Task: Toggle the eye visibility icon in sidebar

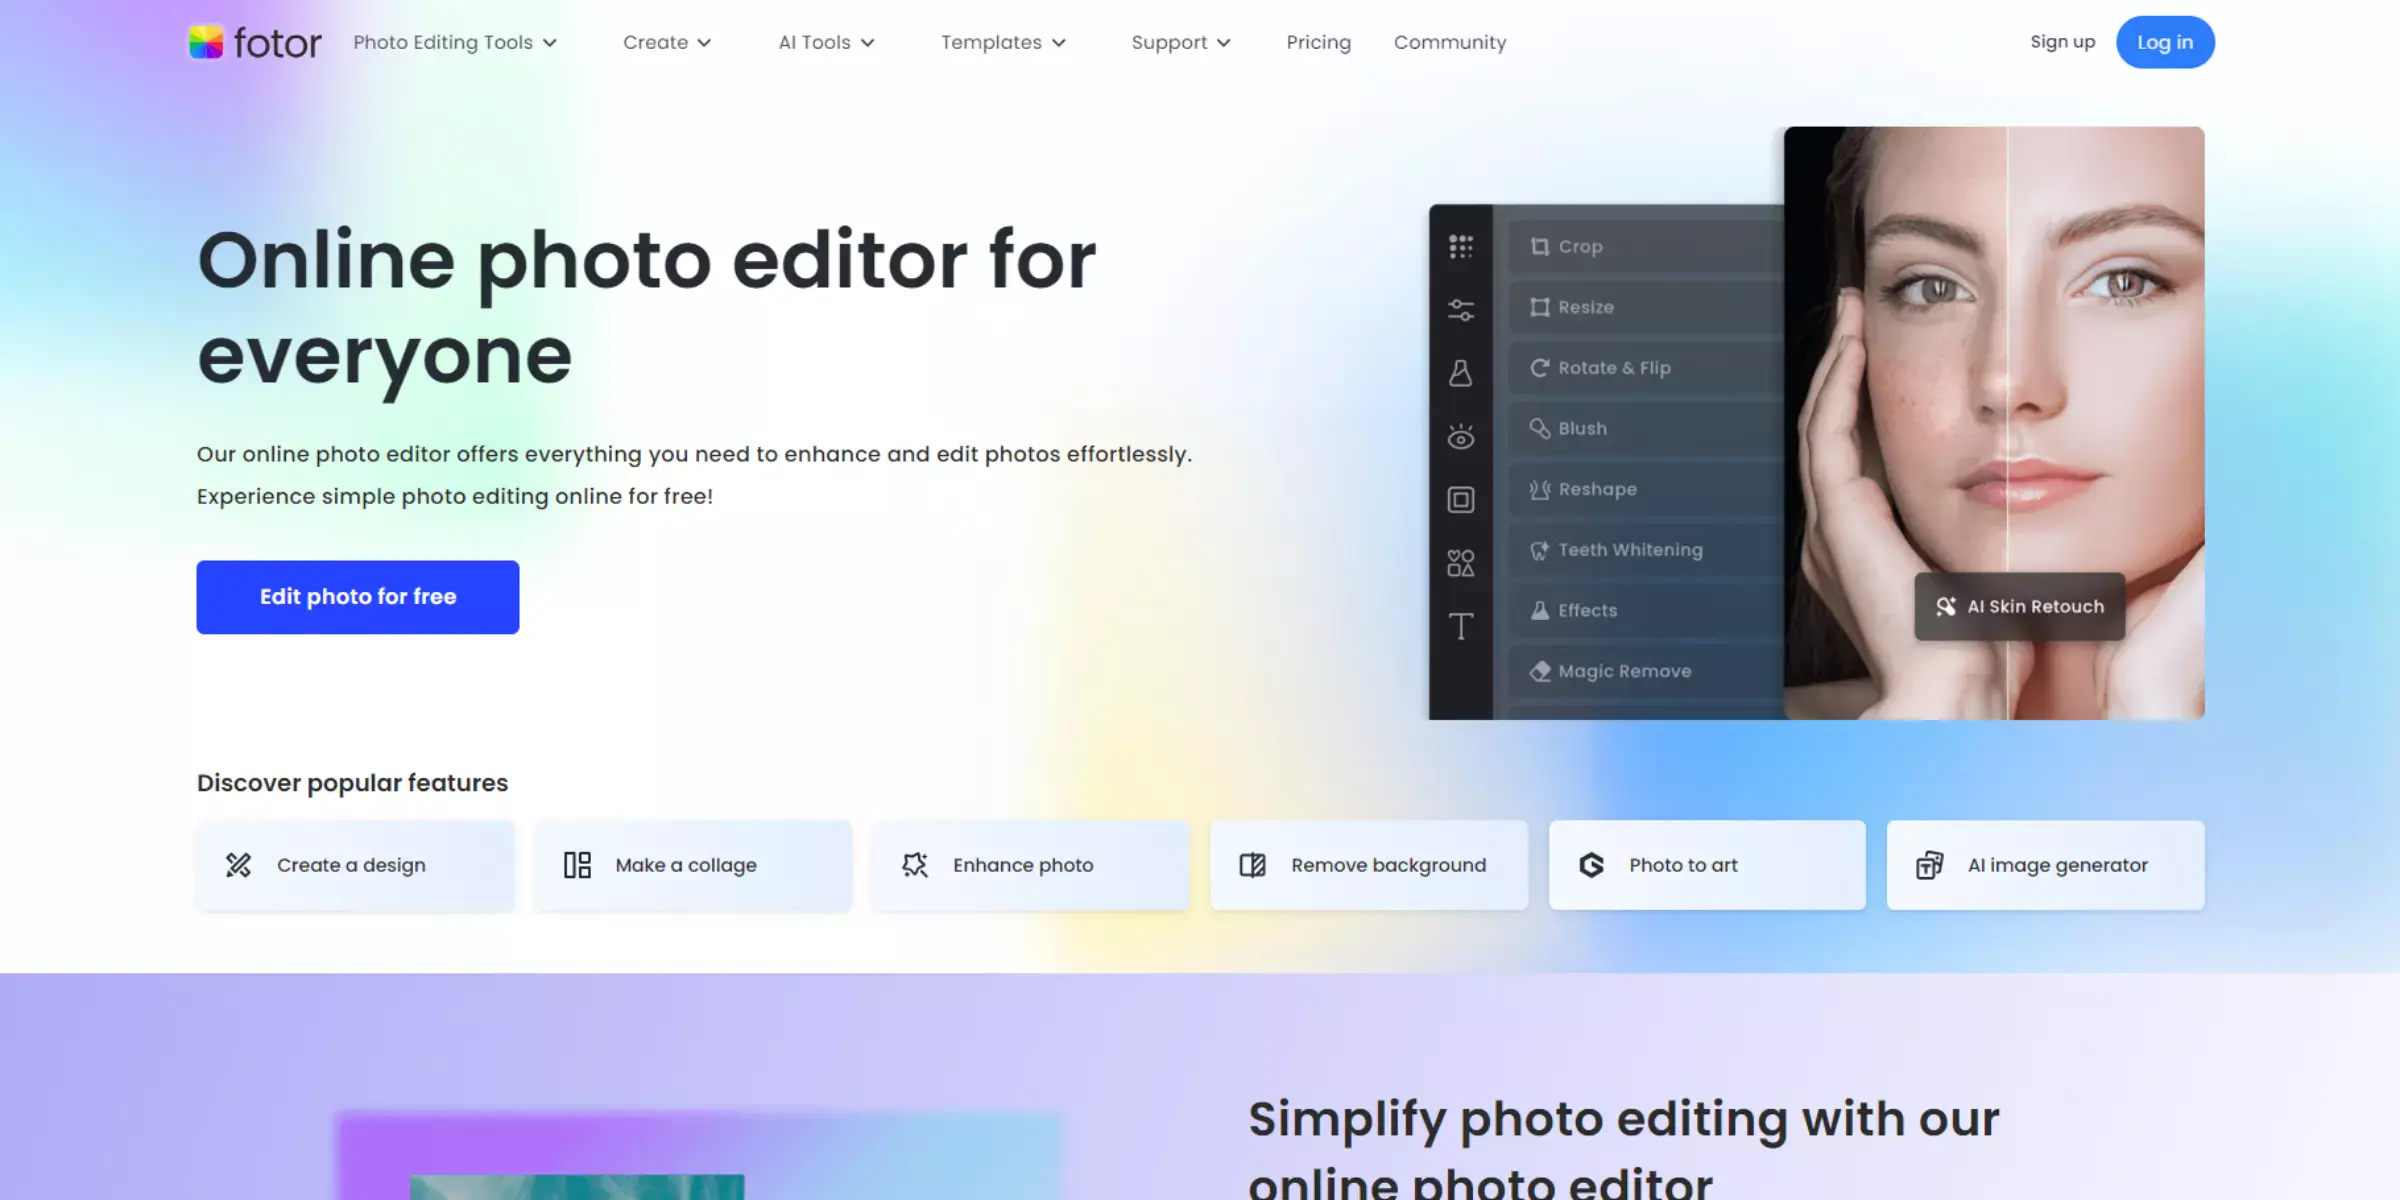Action: 1460,435
